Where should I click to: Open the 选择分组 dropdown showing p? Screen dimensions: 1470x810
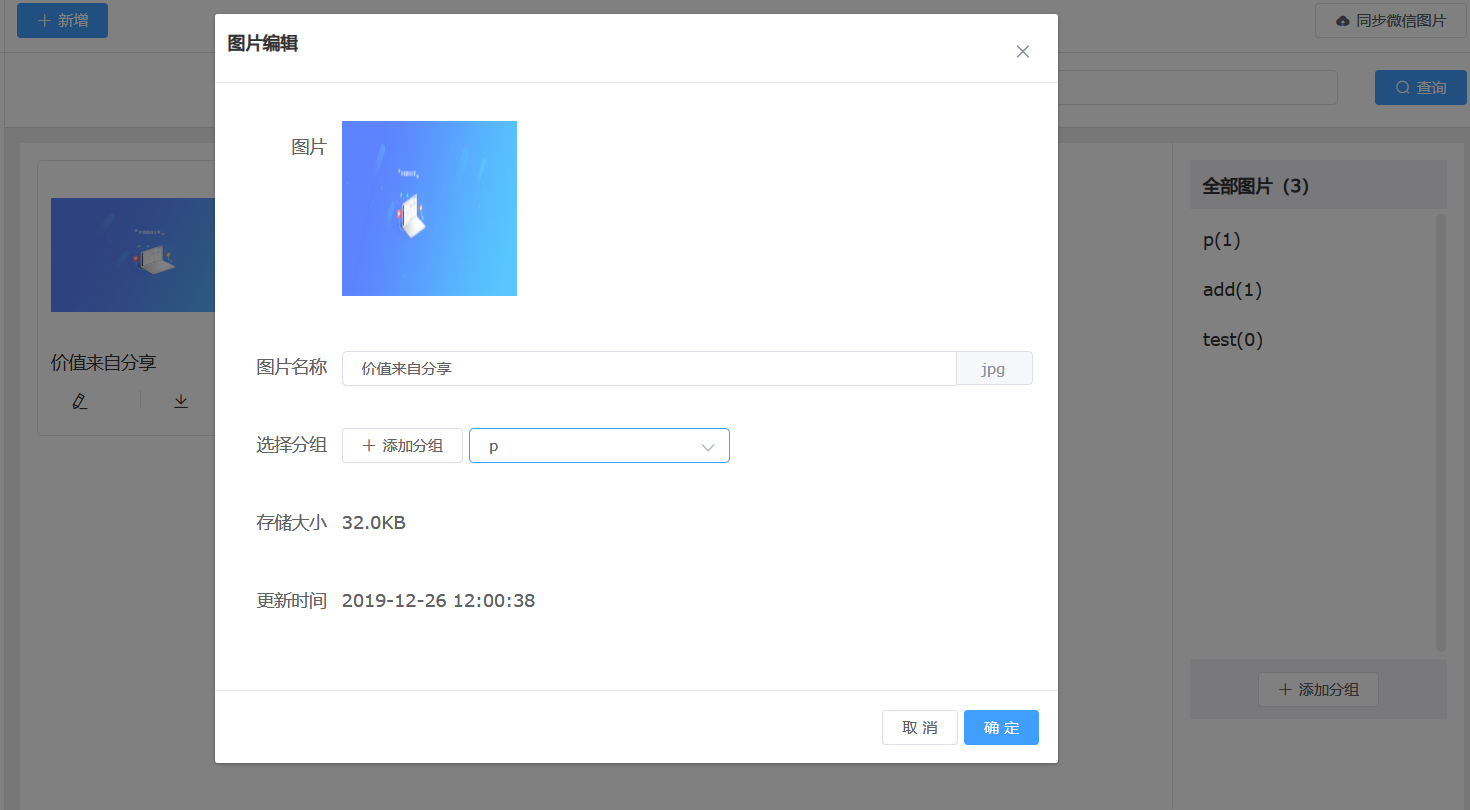pos(599,446)
